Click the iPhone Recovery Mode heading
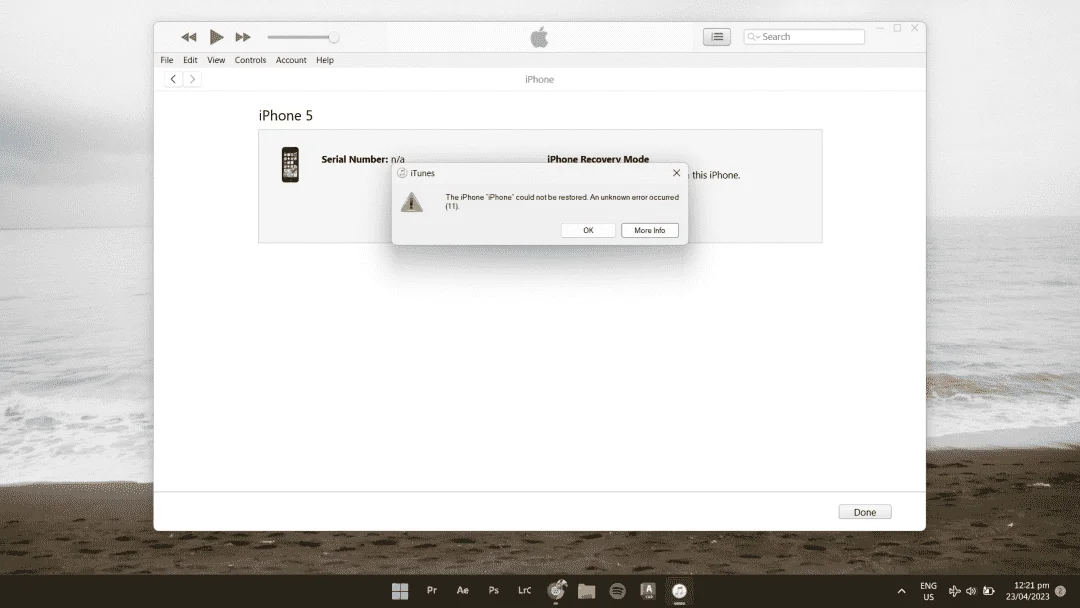This screenshot has height=608, width=1080. click(x=598, y=159)
